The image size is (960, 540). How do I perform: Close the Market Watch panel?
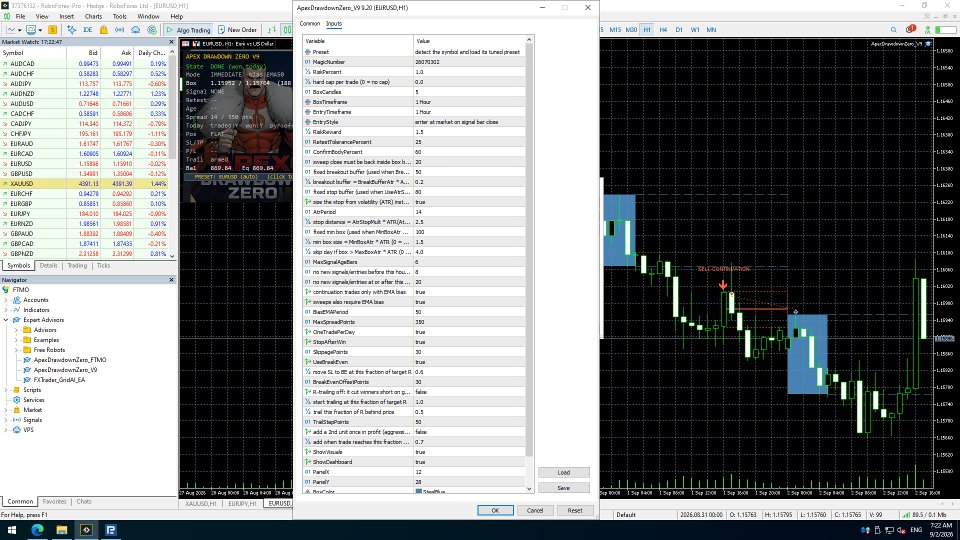(171, 42)
